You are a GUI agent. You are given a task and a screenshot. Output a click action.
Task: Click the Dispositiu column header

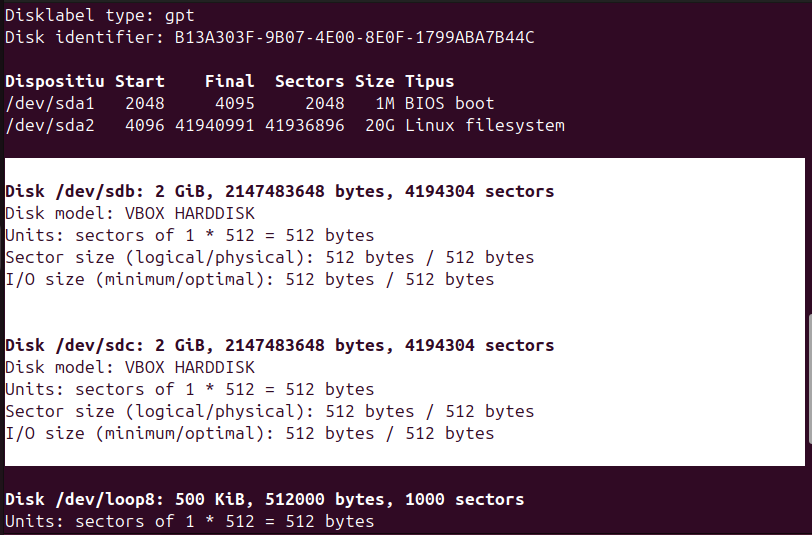(x=55, y=81)
